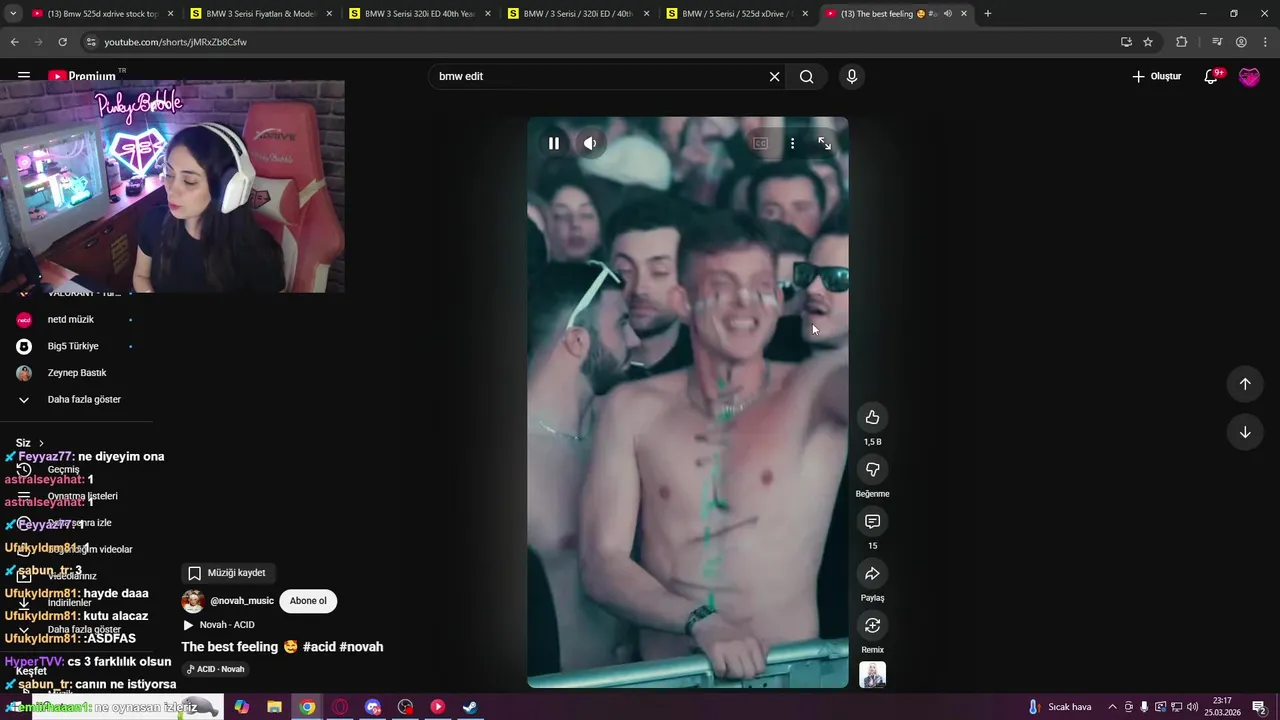Like the Short with thumbs up

coord(872,417)
